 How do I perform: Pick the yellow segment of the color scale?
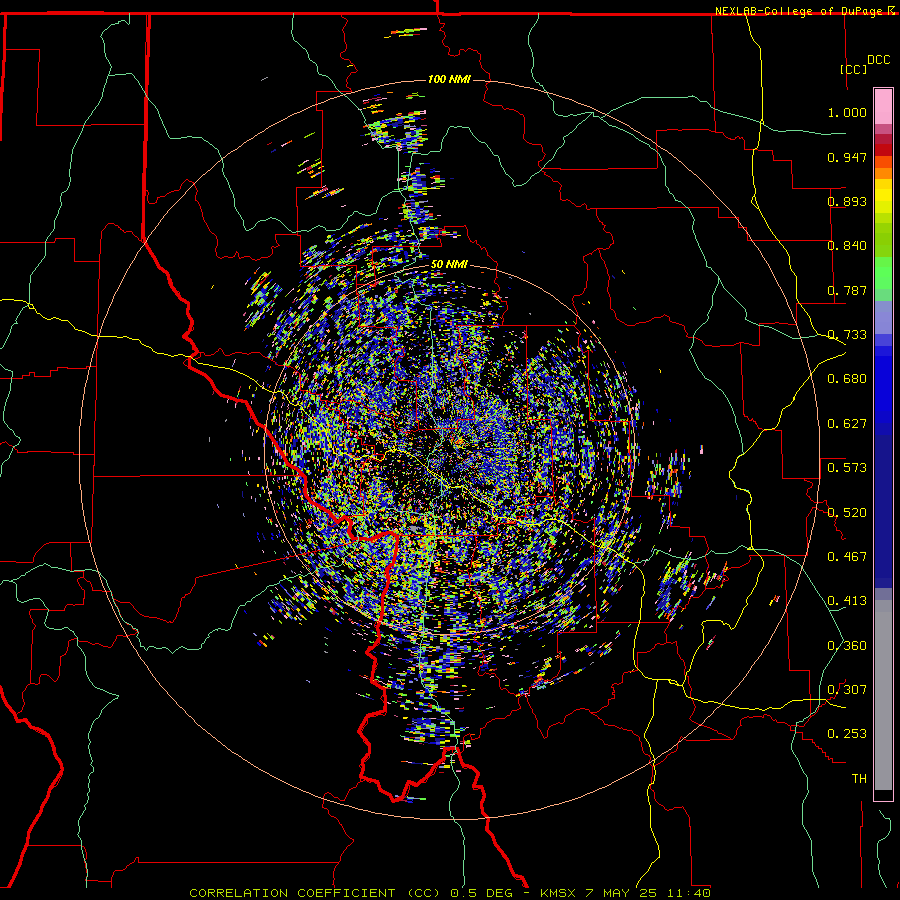[883, 196]
